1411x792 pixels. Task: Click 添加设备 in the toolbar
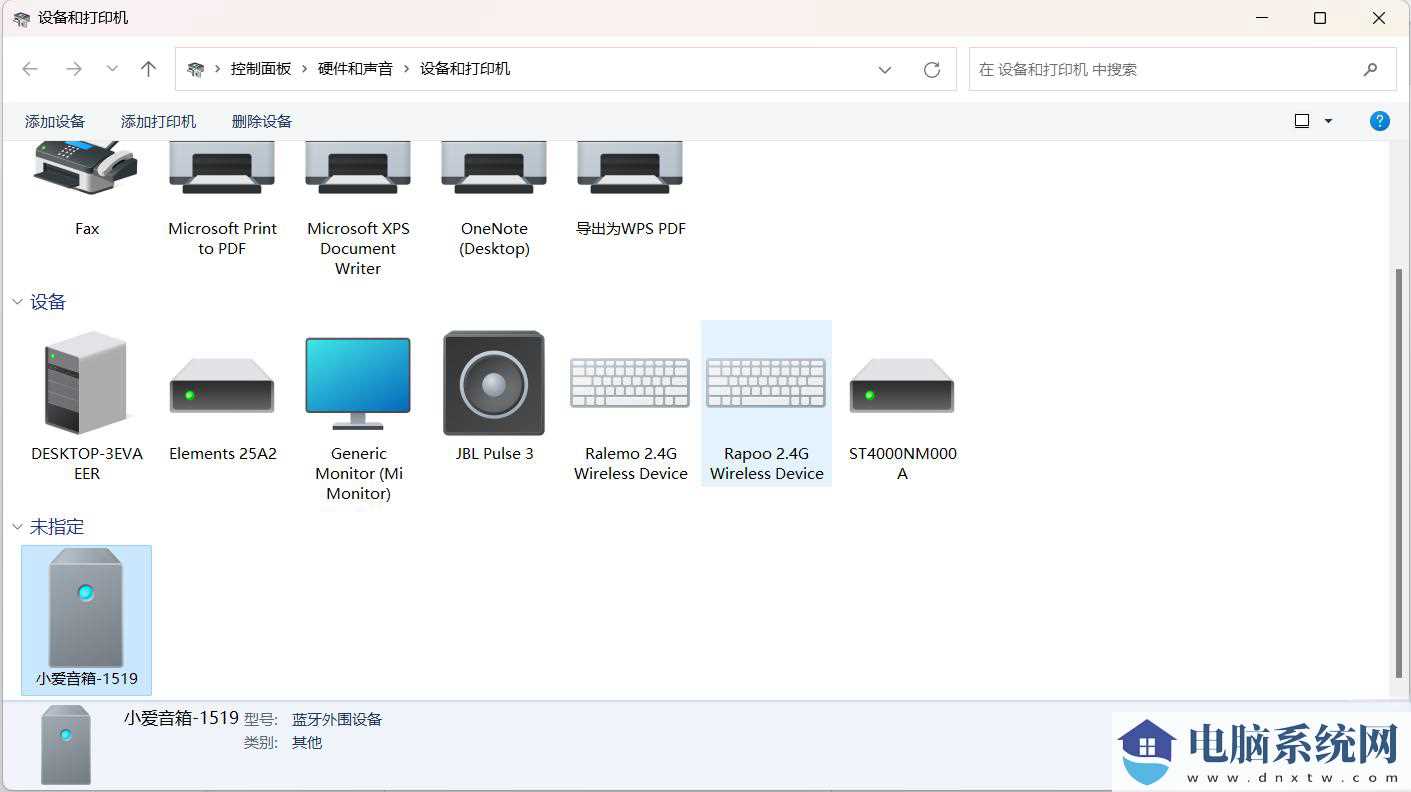pos(55,121)
